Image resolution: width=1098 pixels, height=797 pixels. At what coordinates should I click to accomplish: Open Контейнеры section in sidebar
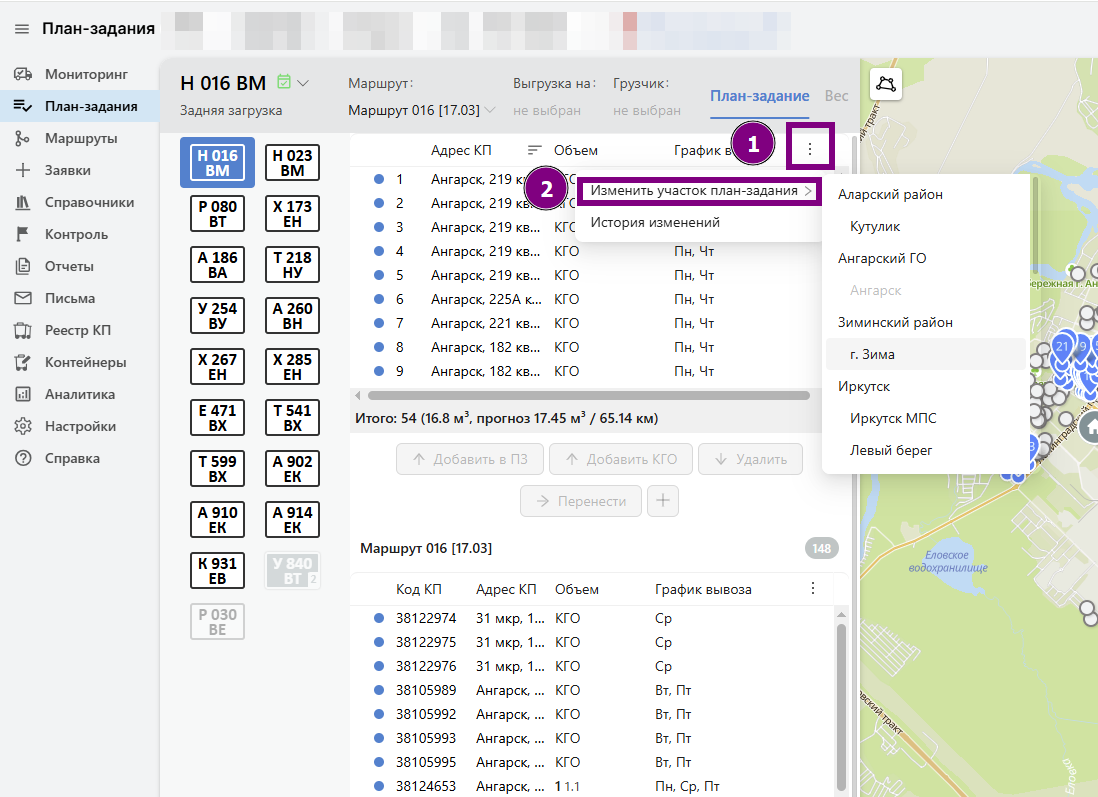pos(23,362)
